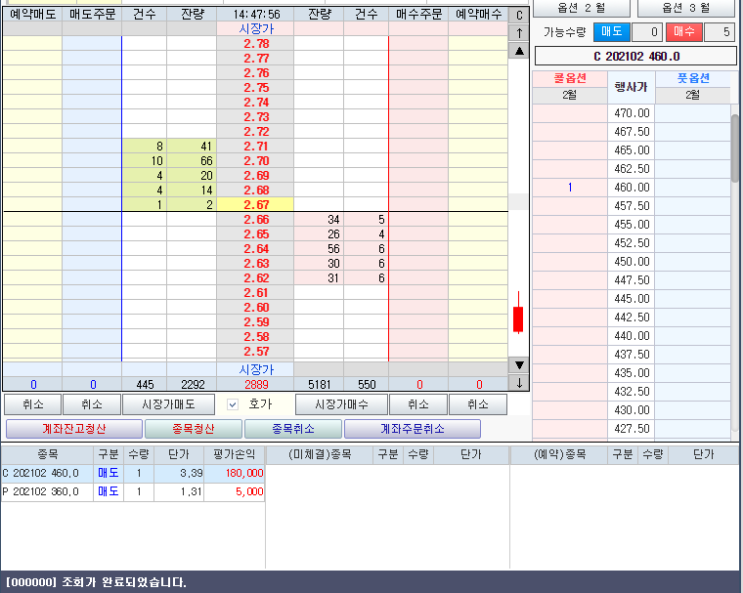Click 취소 under 매도주문 column
Viewport: 743px width, 593px height.
click(92, 404)
